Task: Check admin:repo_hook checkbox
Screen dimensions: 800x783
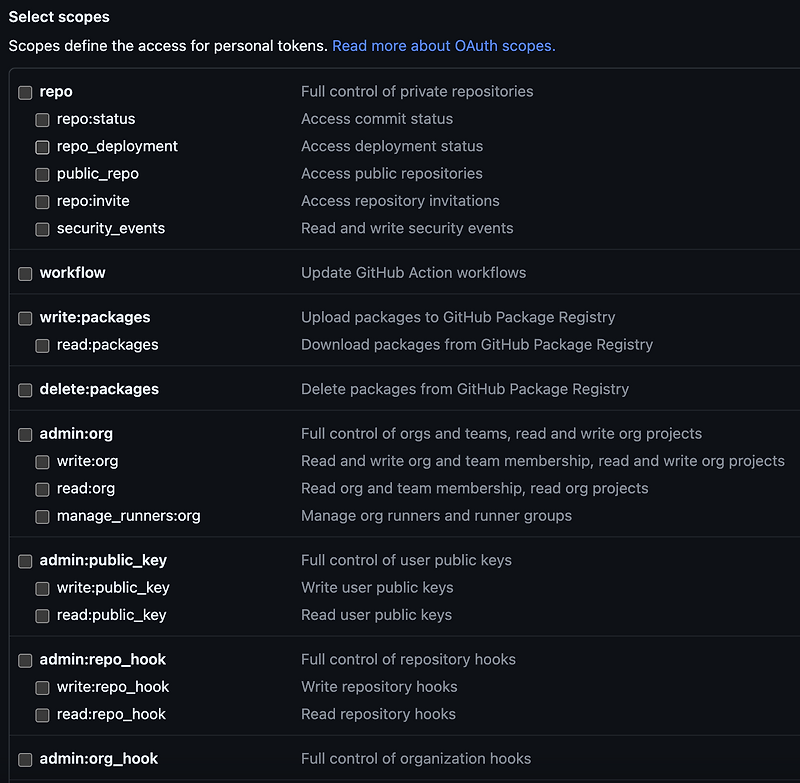Action: pos(25,661)
